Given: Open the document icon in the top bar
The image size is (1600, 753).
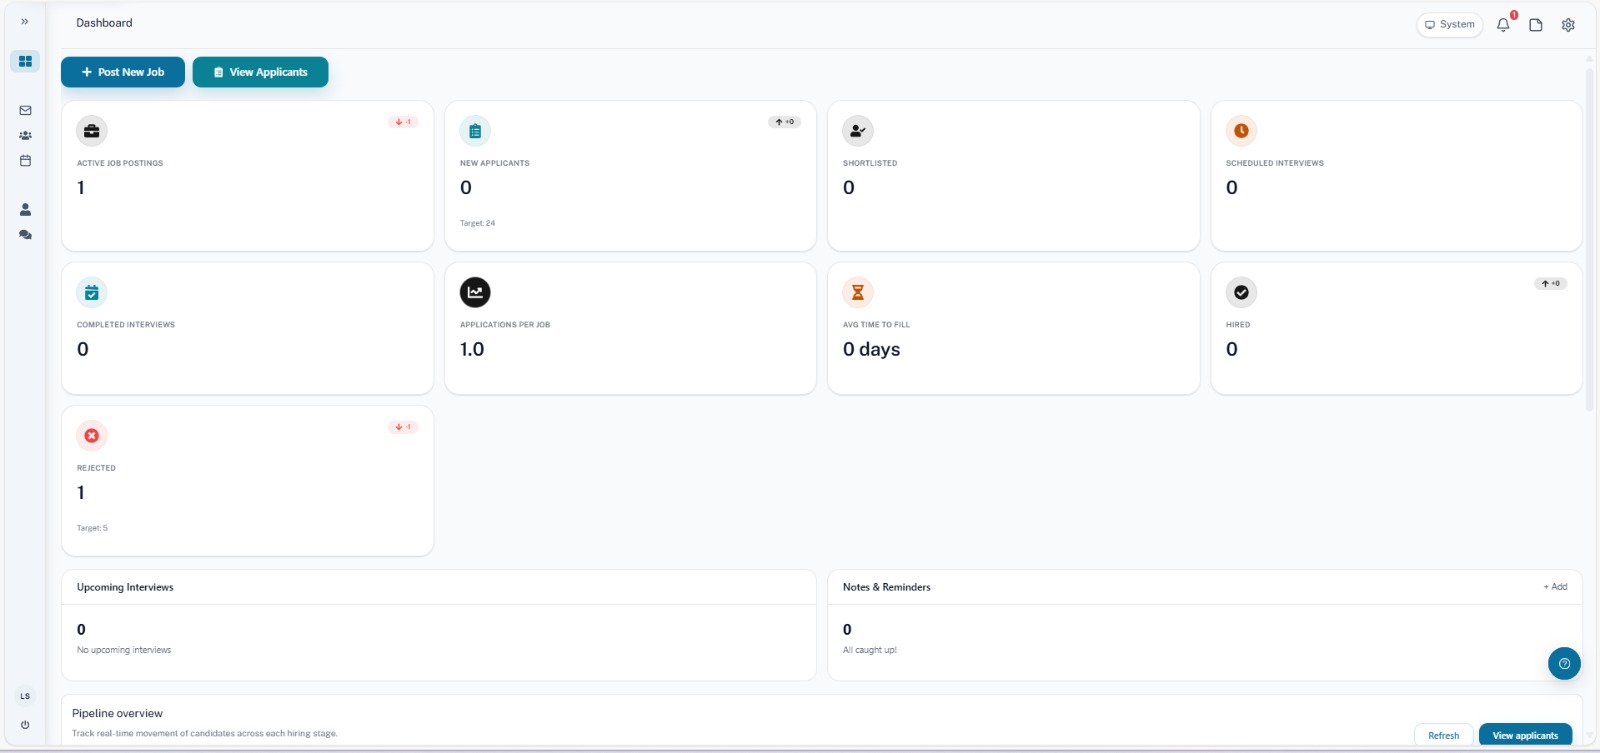Looking at the screenshot, I should [1536, 24].
